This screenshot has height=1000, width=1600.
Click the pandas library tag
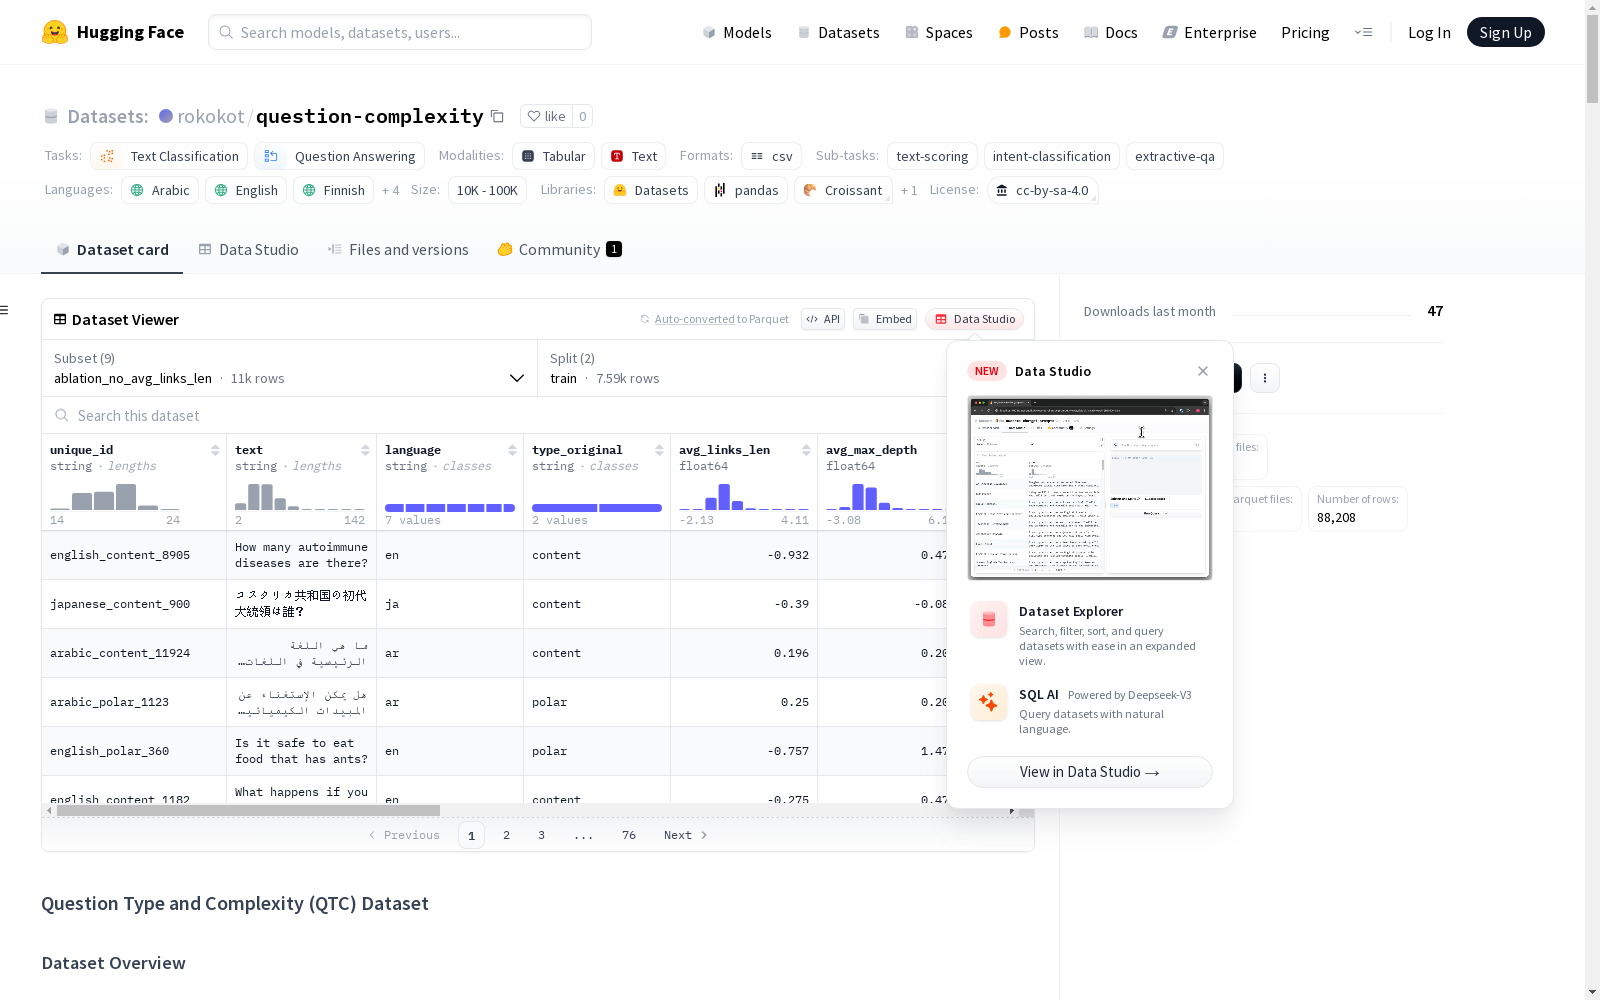(746, 190)
